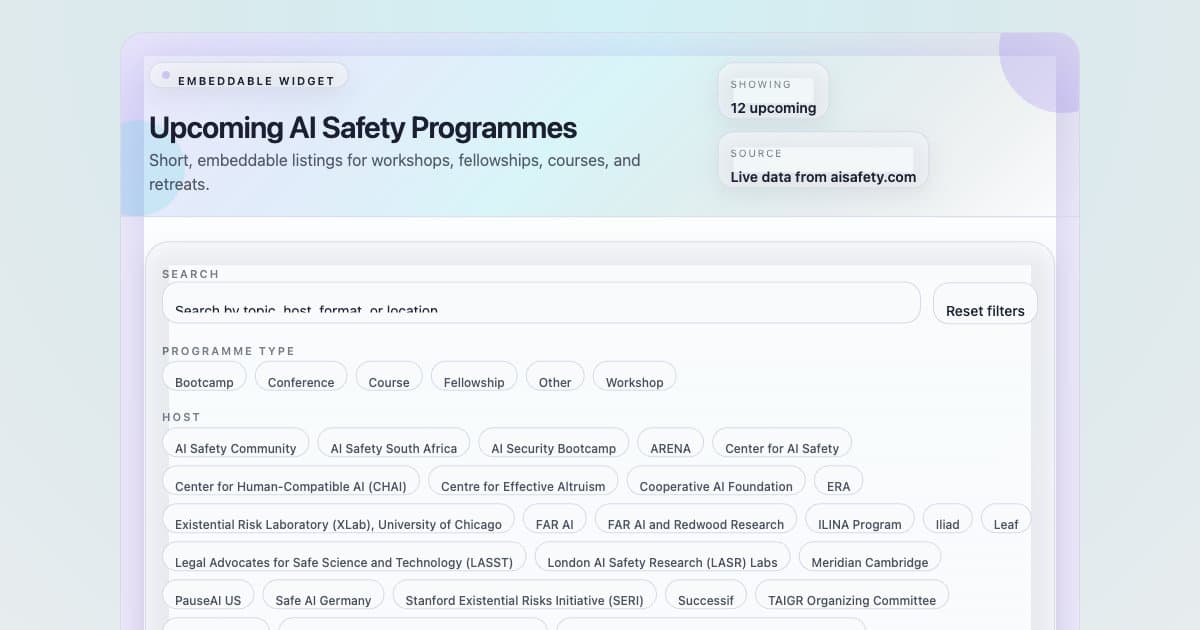Toggle the AI Security Bootcamp host filter
The width and height of the screenshot is (1200, 630).
tap(554, 443)
